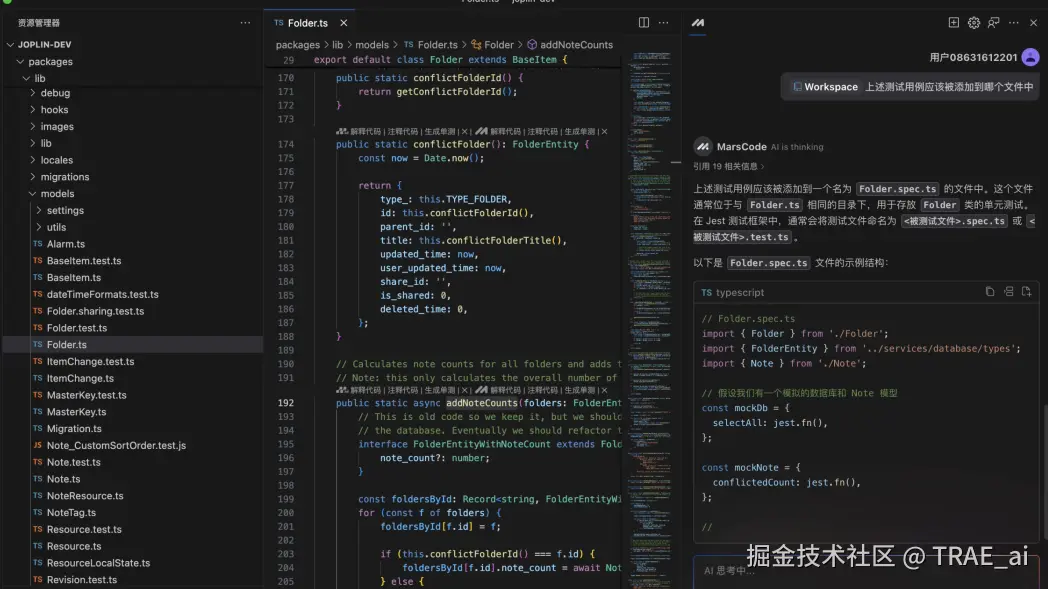Screen dimensions: 1048x589
Task: Click line number 192 in gutter
Action: click(x=285, y=402)
